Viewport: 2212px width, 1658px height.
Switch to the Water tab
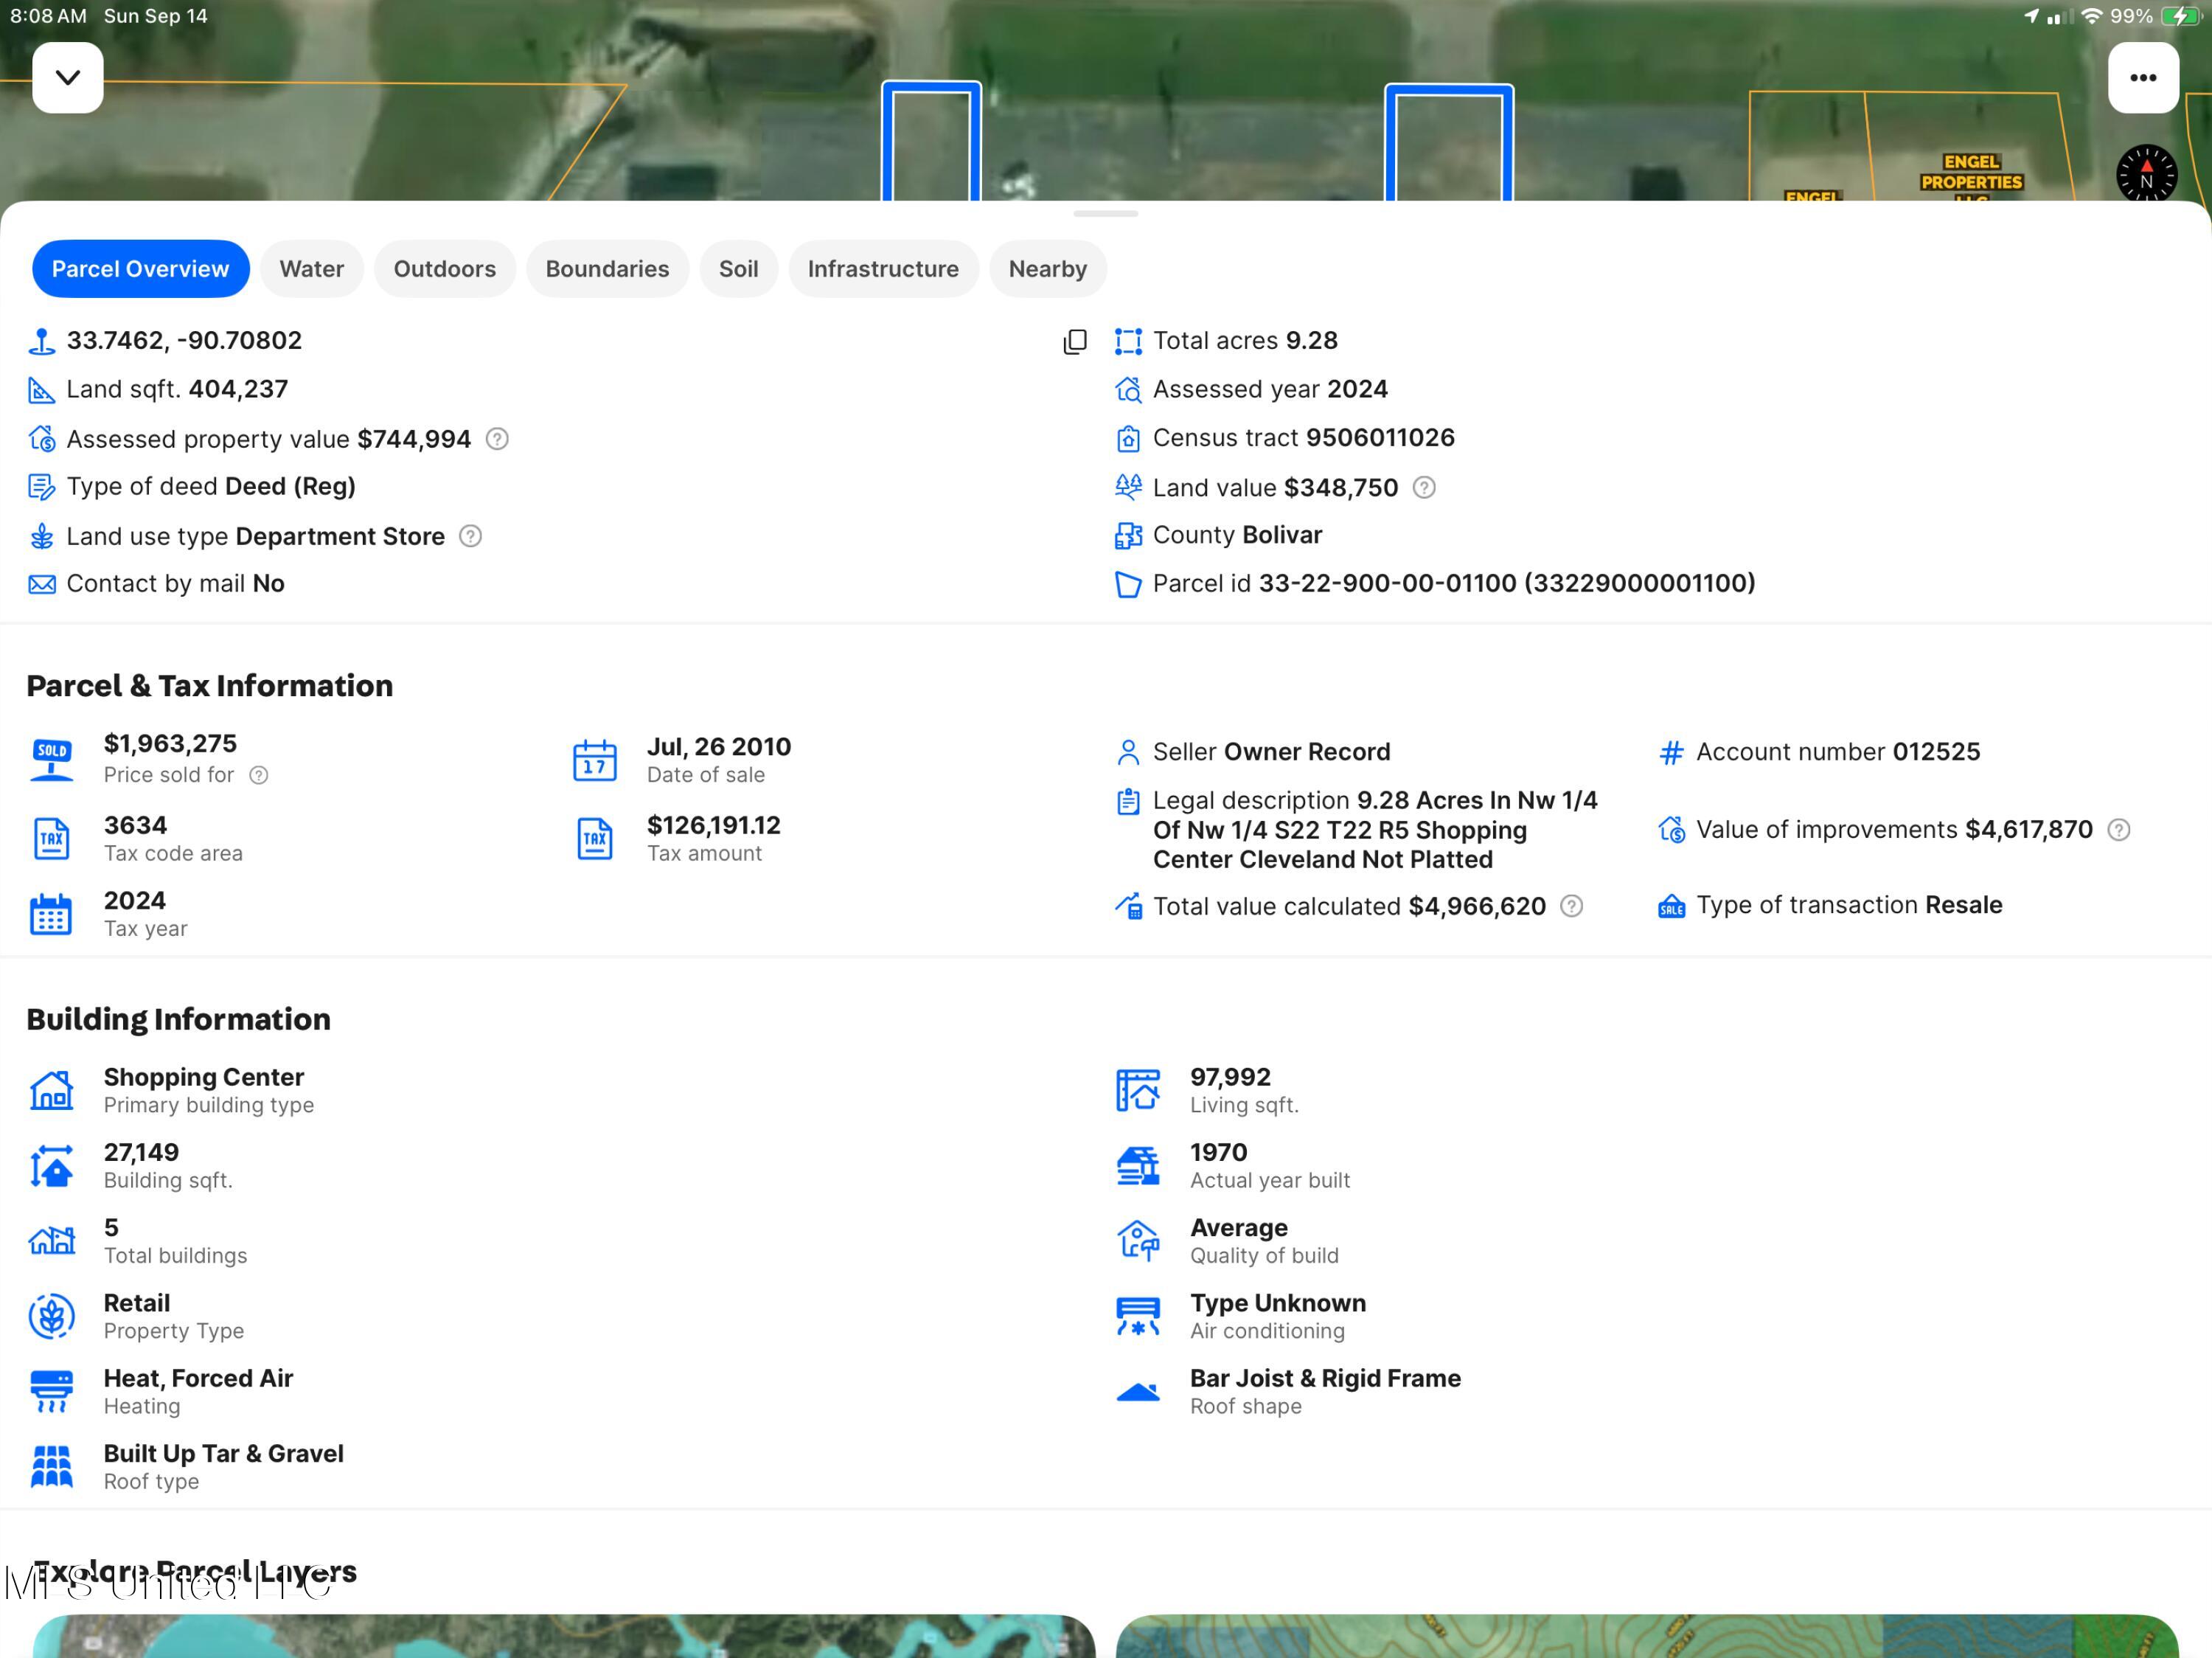point(311,269)
